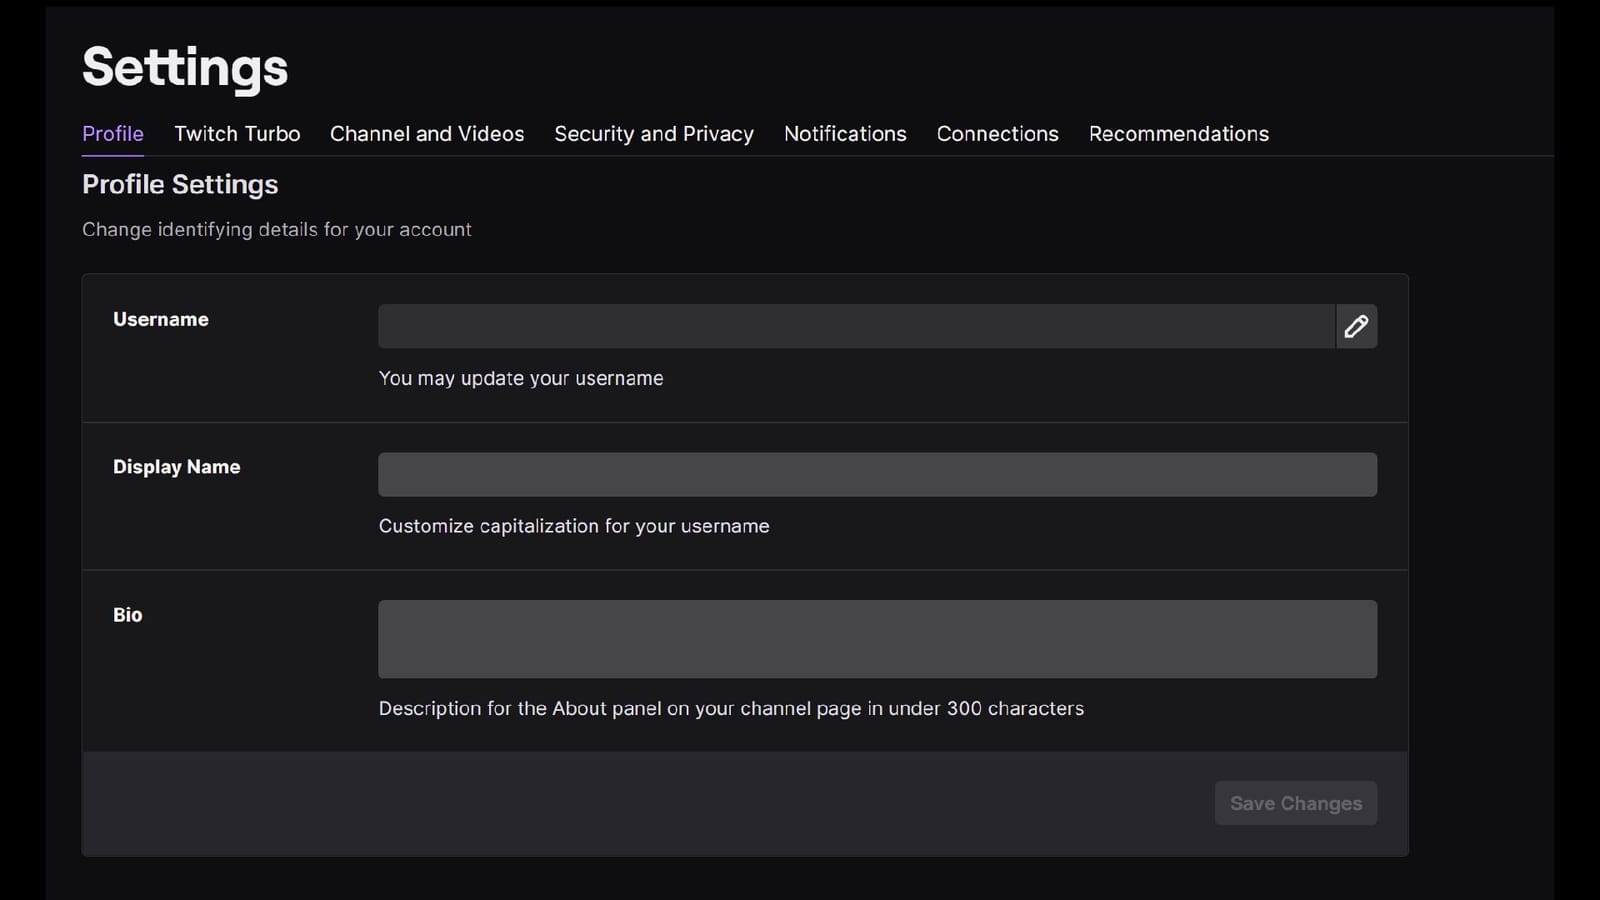
Task: Click the username update helper text
Action: 520,378
